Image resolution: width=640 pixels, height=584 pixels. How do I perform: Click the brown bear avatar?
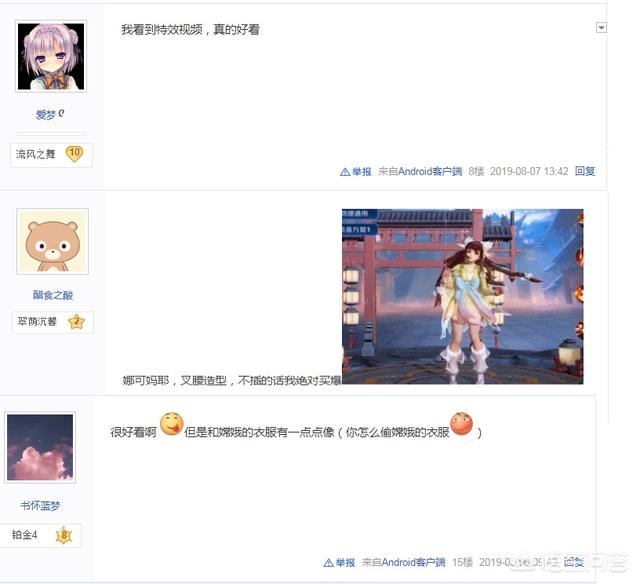[x=52, y=241]
